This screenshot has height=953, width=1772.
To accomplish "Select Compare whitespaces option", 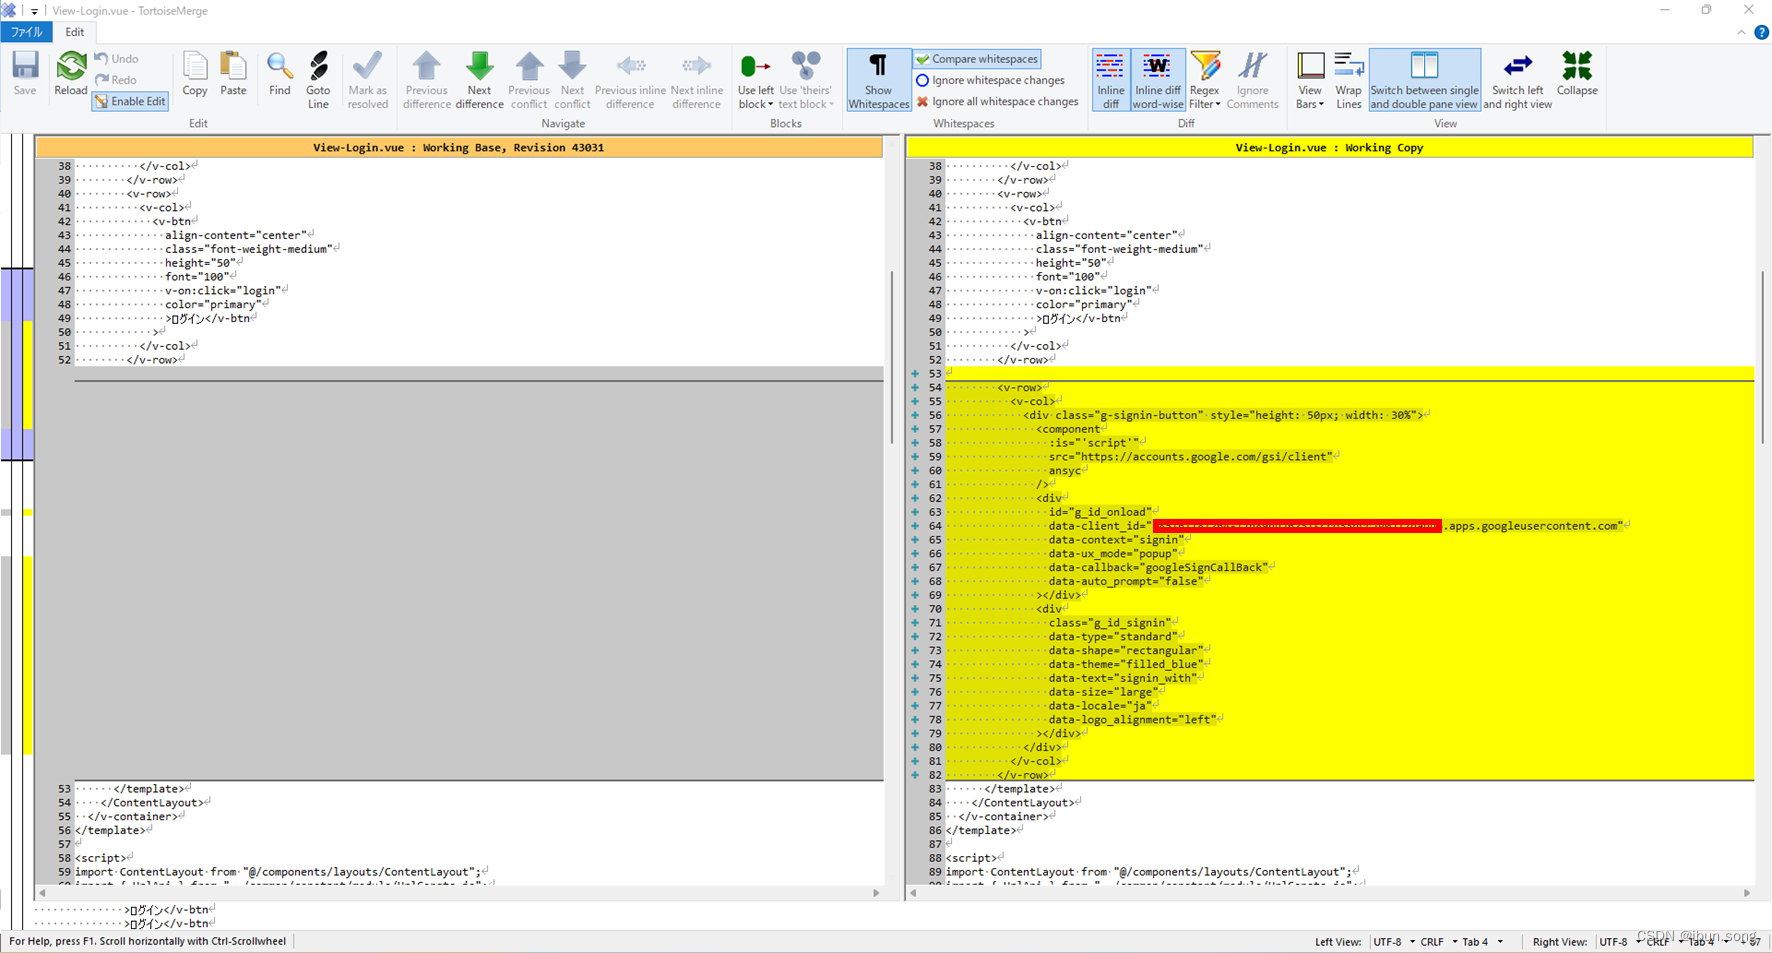I will (977, 59).
